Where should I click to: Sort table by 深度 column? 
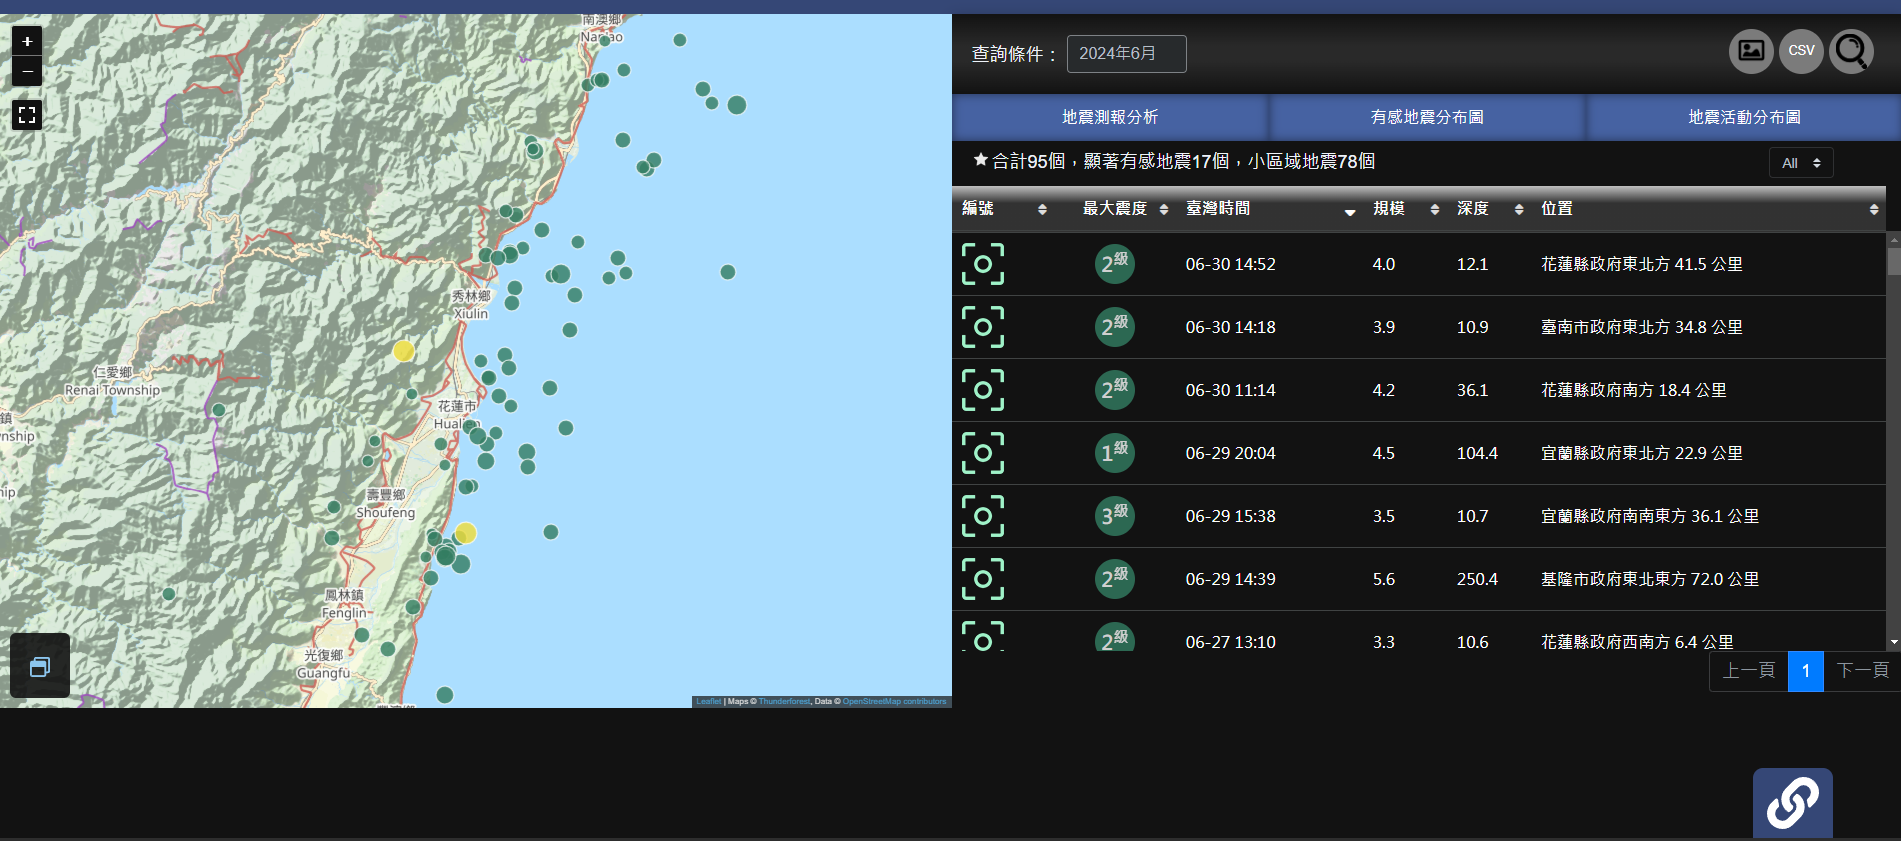[1489, 209]
